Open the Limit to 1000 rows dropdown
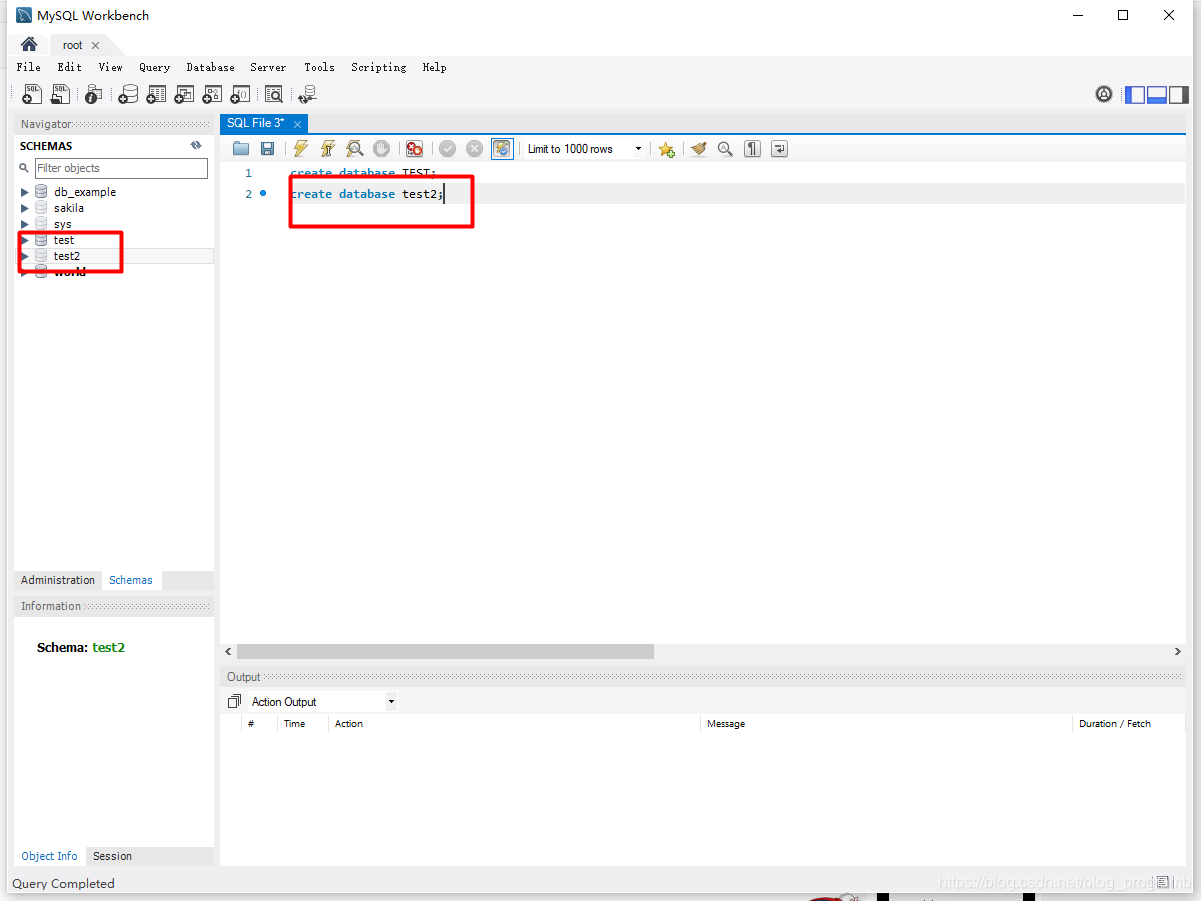The height and width of the screenshot is (901, 1201). [x=584, y=149]
